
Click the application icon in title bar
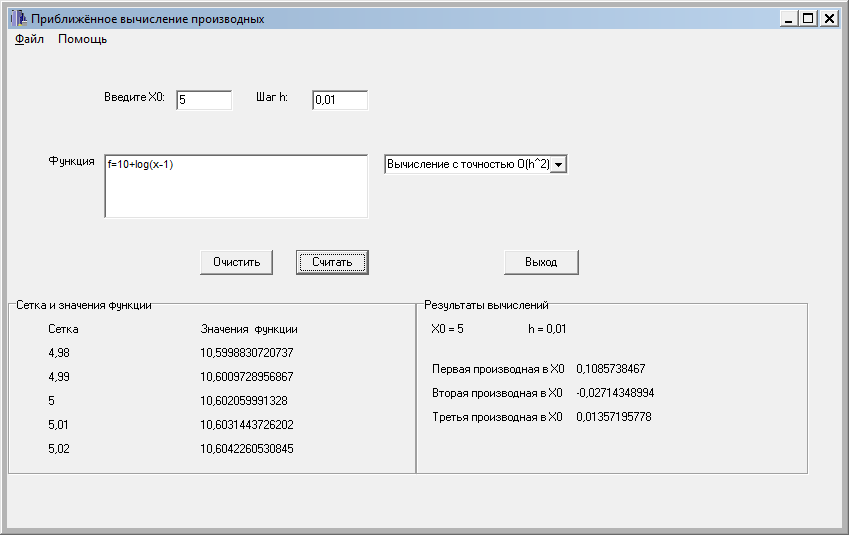19,18
